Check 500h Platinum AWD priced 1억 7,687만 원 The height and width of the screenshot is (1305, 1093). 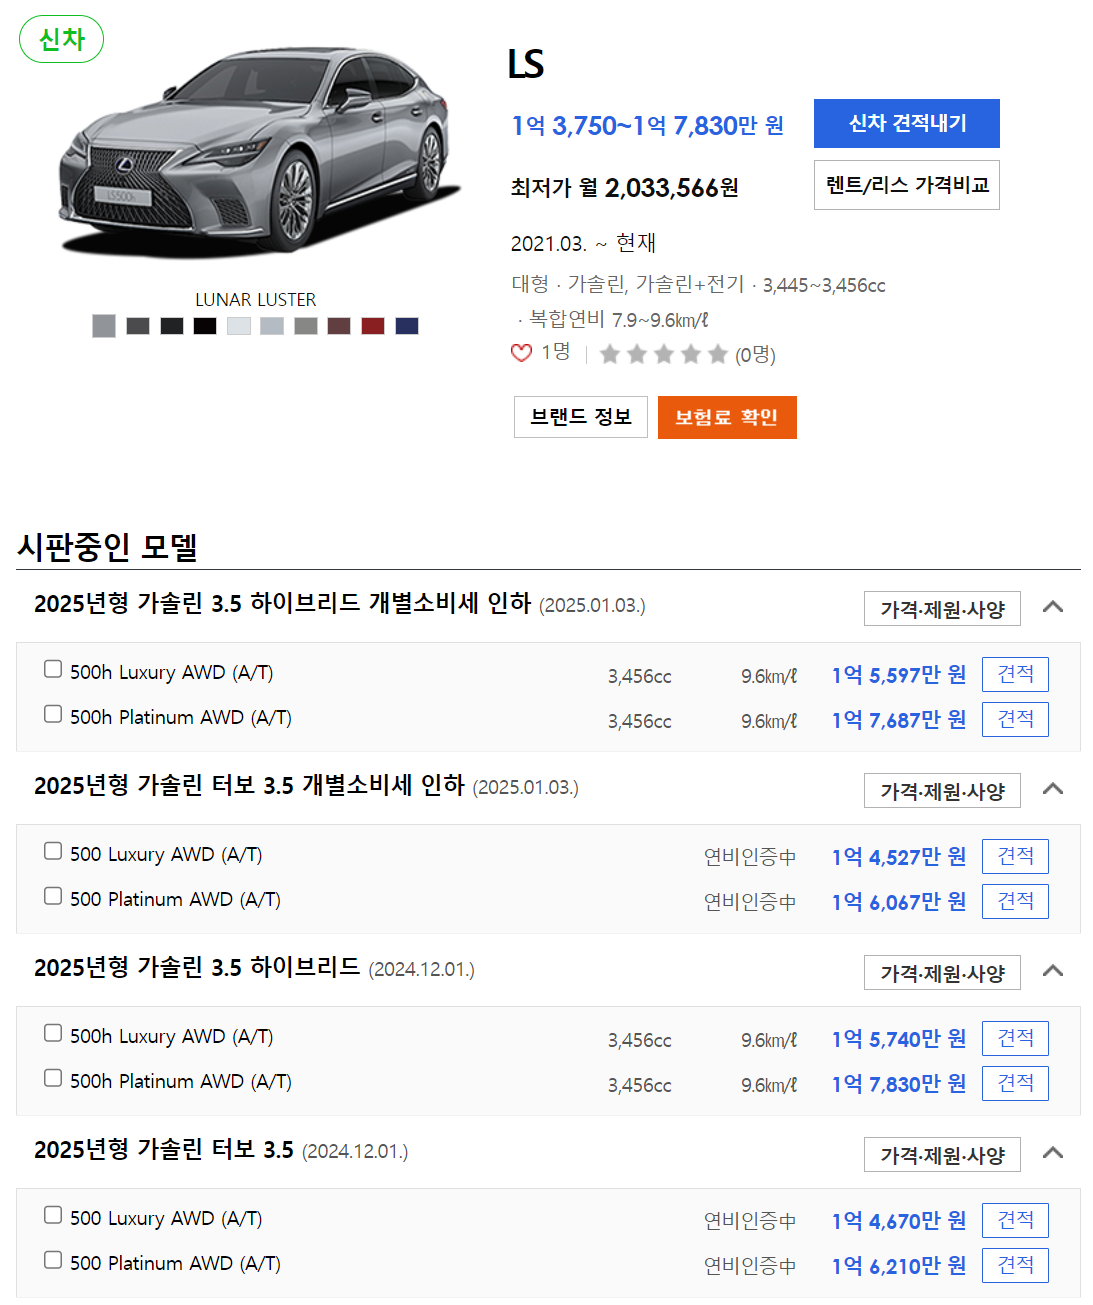coord(53,714)
